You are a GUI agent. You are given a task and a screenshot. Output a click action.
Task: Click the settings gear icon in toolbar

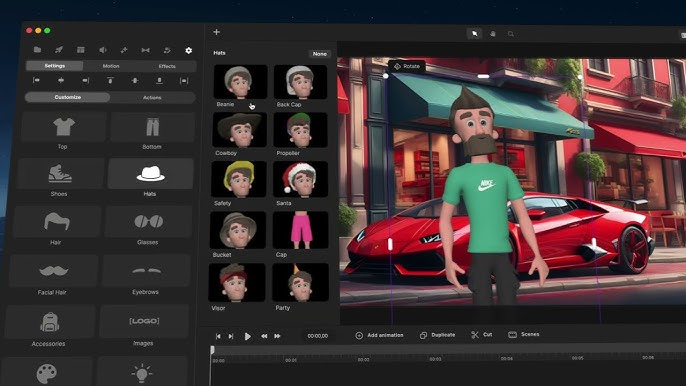[189, 50]
